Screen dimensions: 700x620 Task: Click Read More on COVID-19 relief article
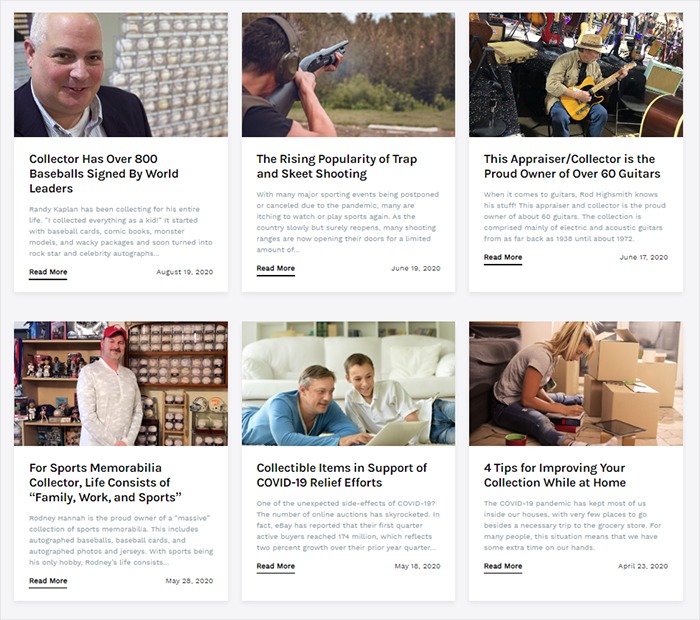pos(275,566)
